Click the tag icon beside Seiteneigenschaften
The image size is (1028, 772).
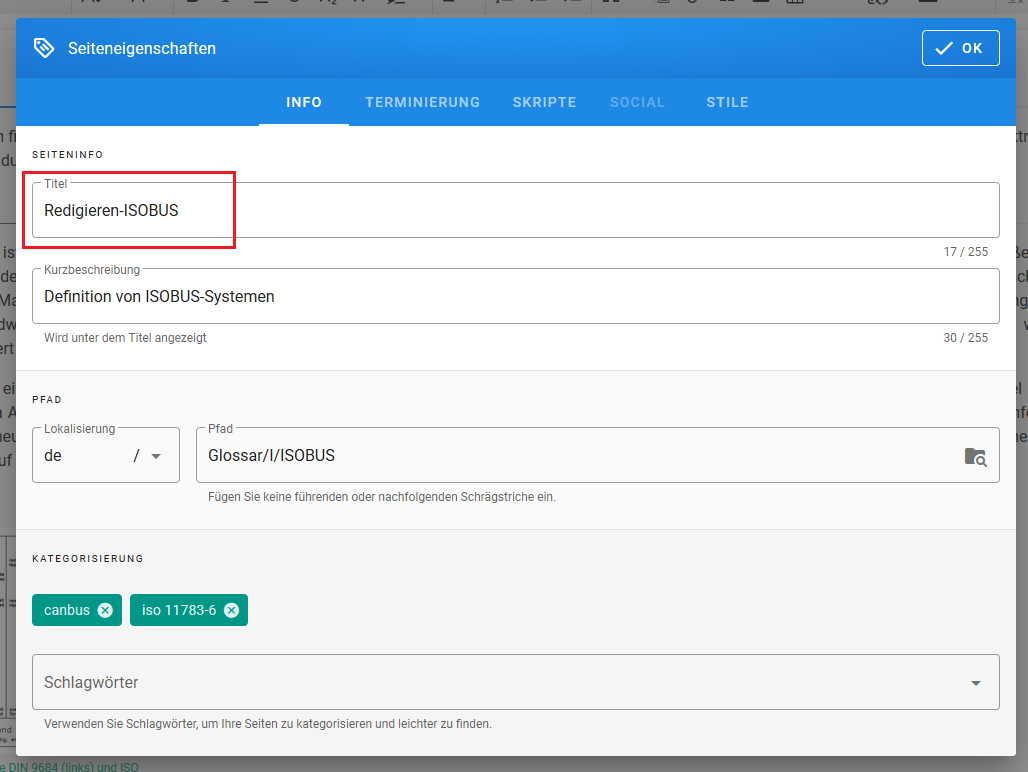pyautogui.click(x=43, y=48)
